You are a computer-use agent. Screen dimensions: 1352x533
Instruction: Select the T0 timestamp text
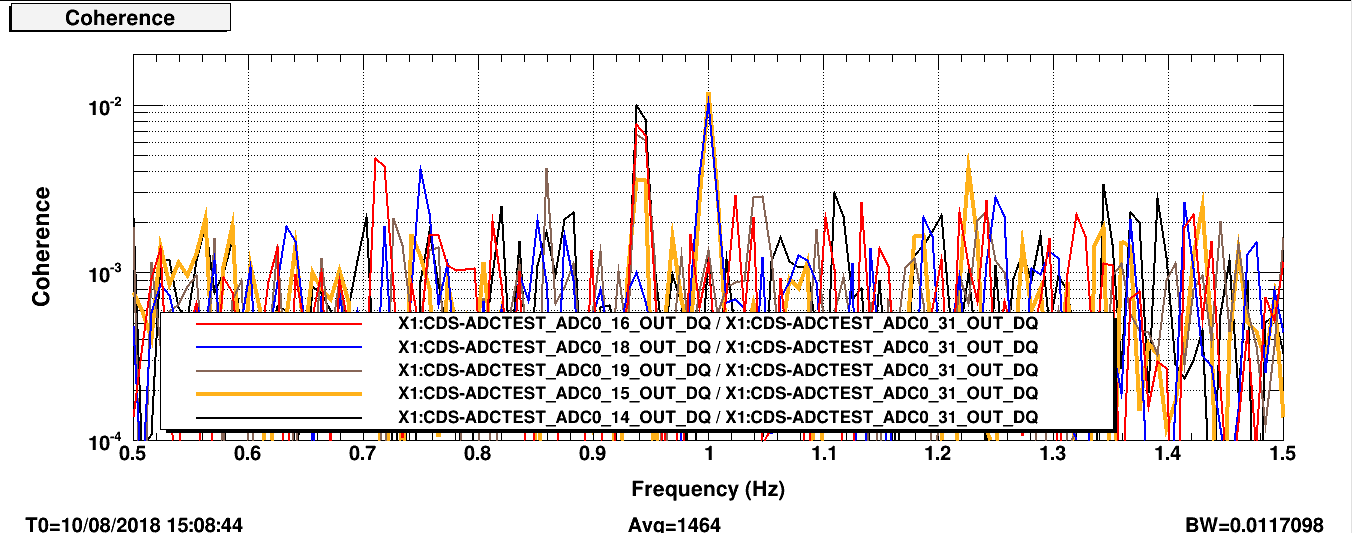tap(134, 524)
